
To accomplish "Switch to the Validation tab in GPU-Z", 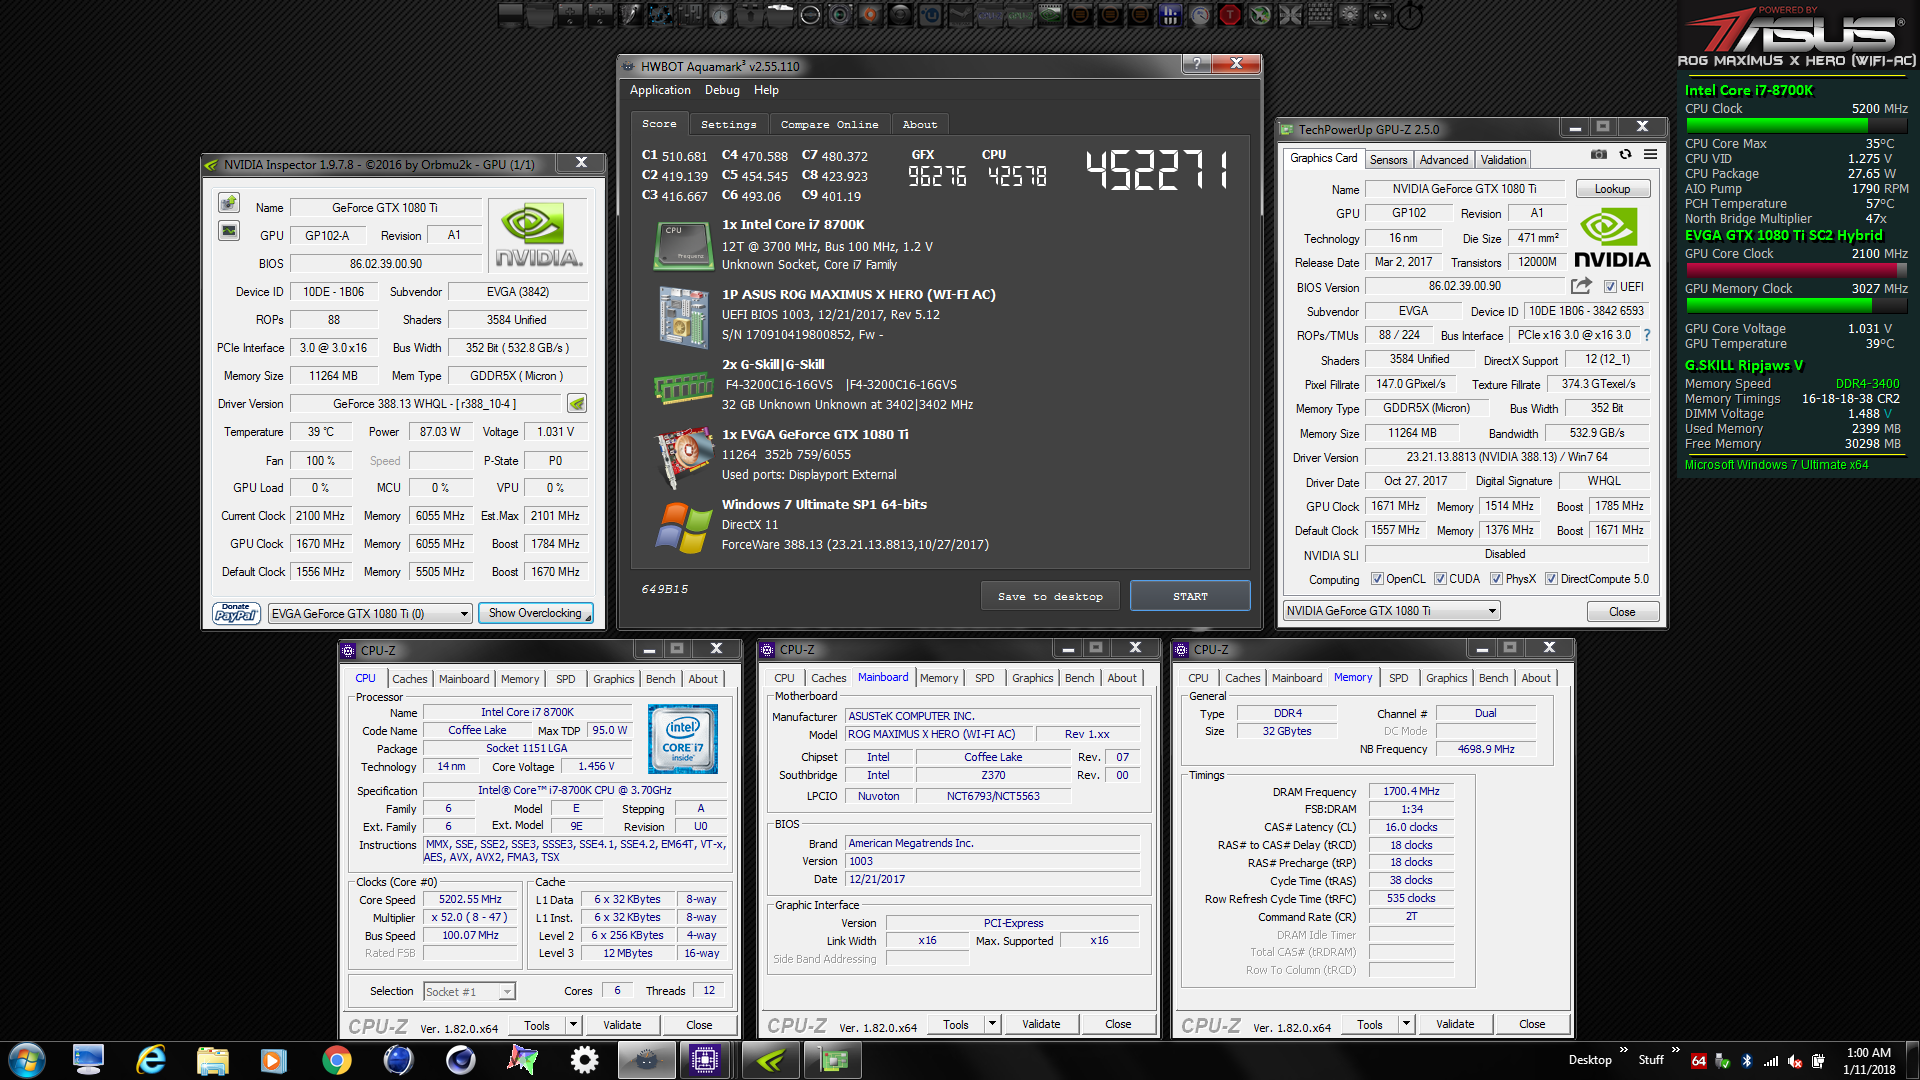I will click(1503, 160).
